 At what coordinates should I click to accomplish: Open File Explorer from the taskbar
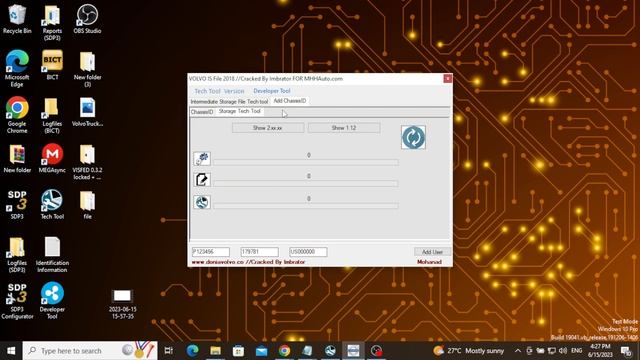point(216,351)
